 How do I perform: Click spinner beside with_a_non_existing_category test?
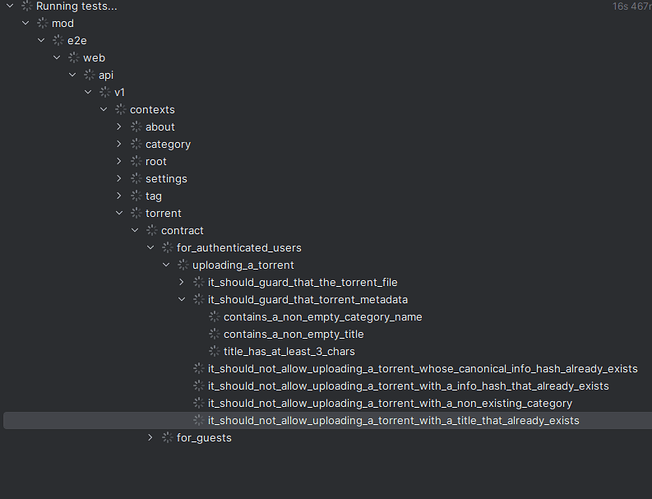click(199, 403)
